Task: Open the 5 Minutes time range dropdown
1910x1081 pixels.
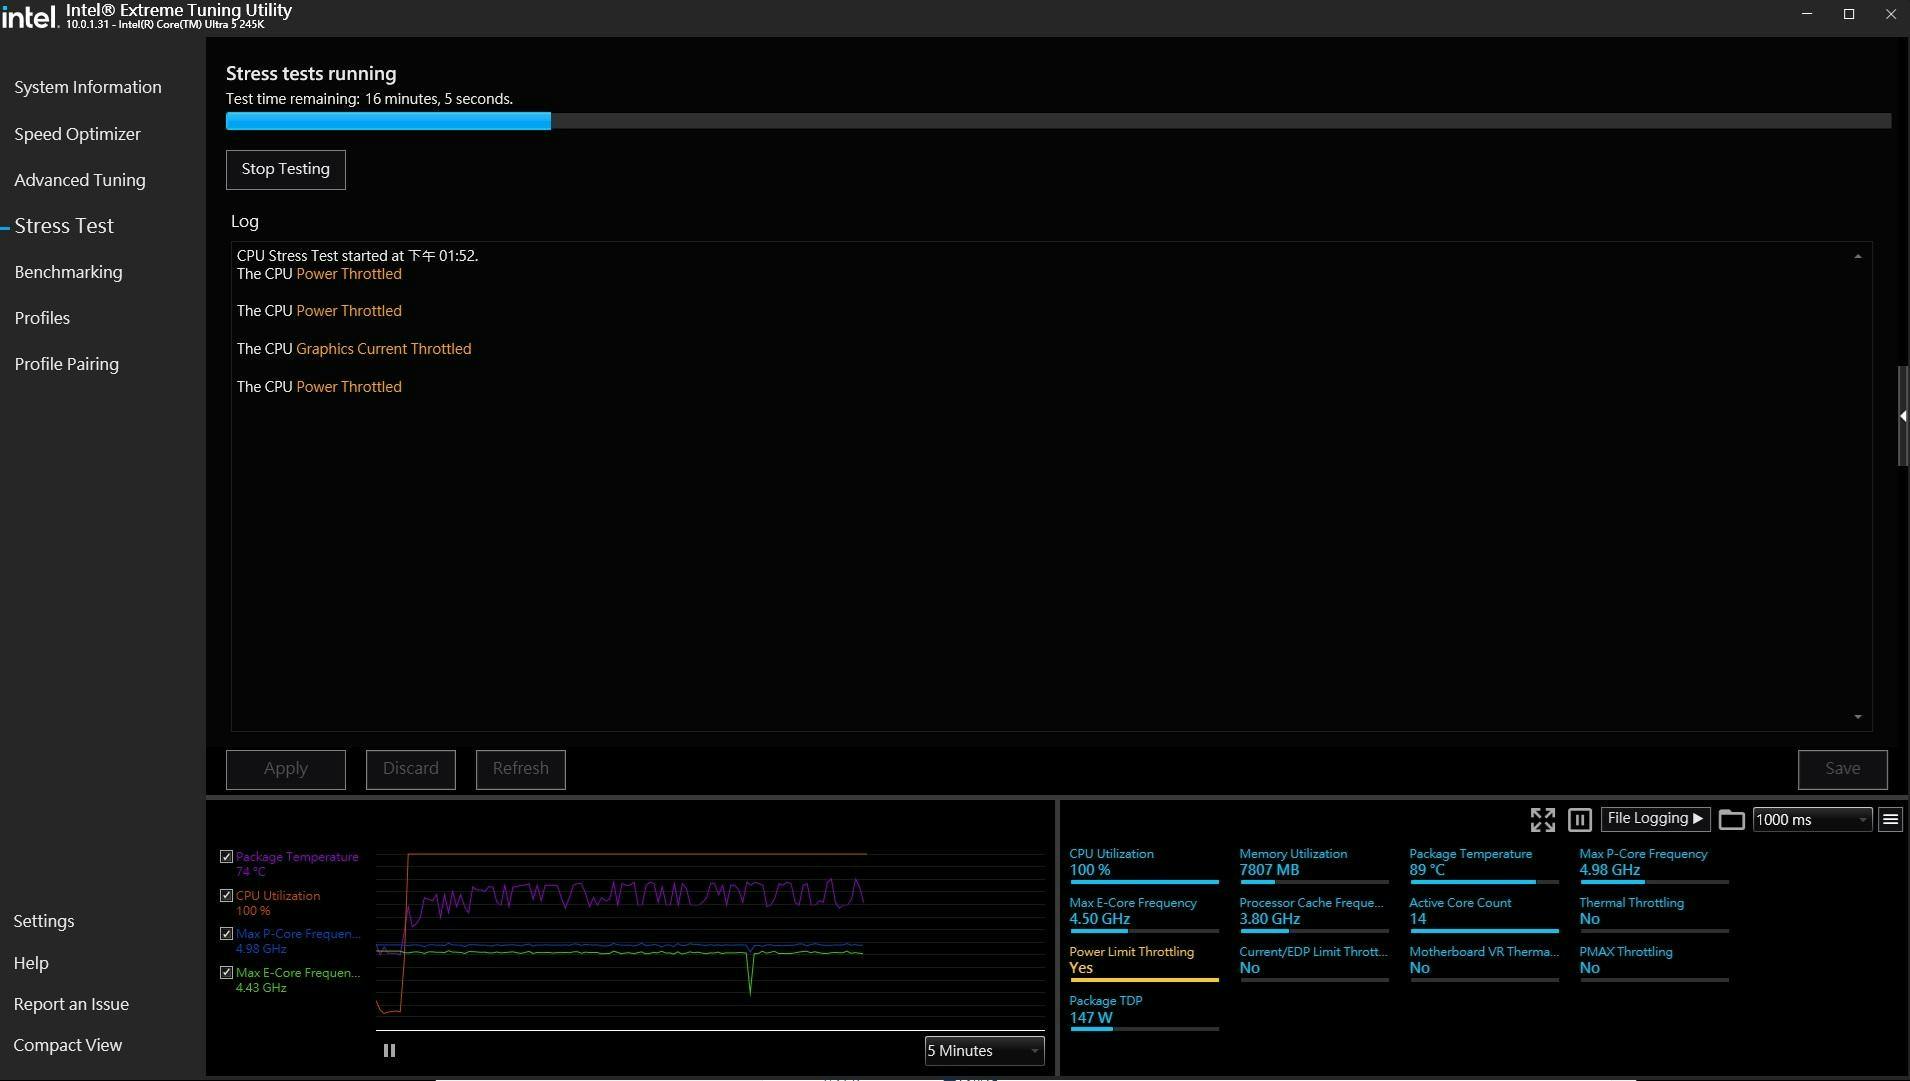Action: click(983, 1050)
